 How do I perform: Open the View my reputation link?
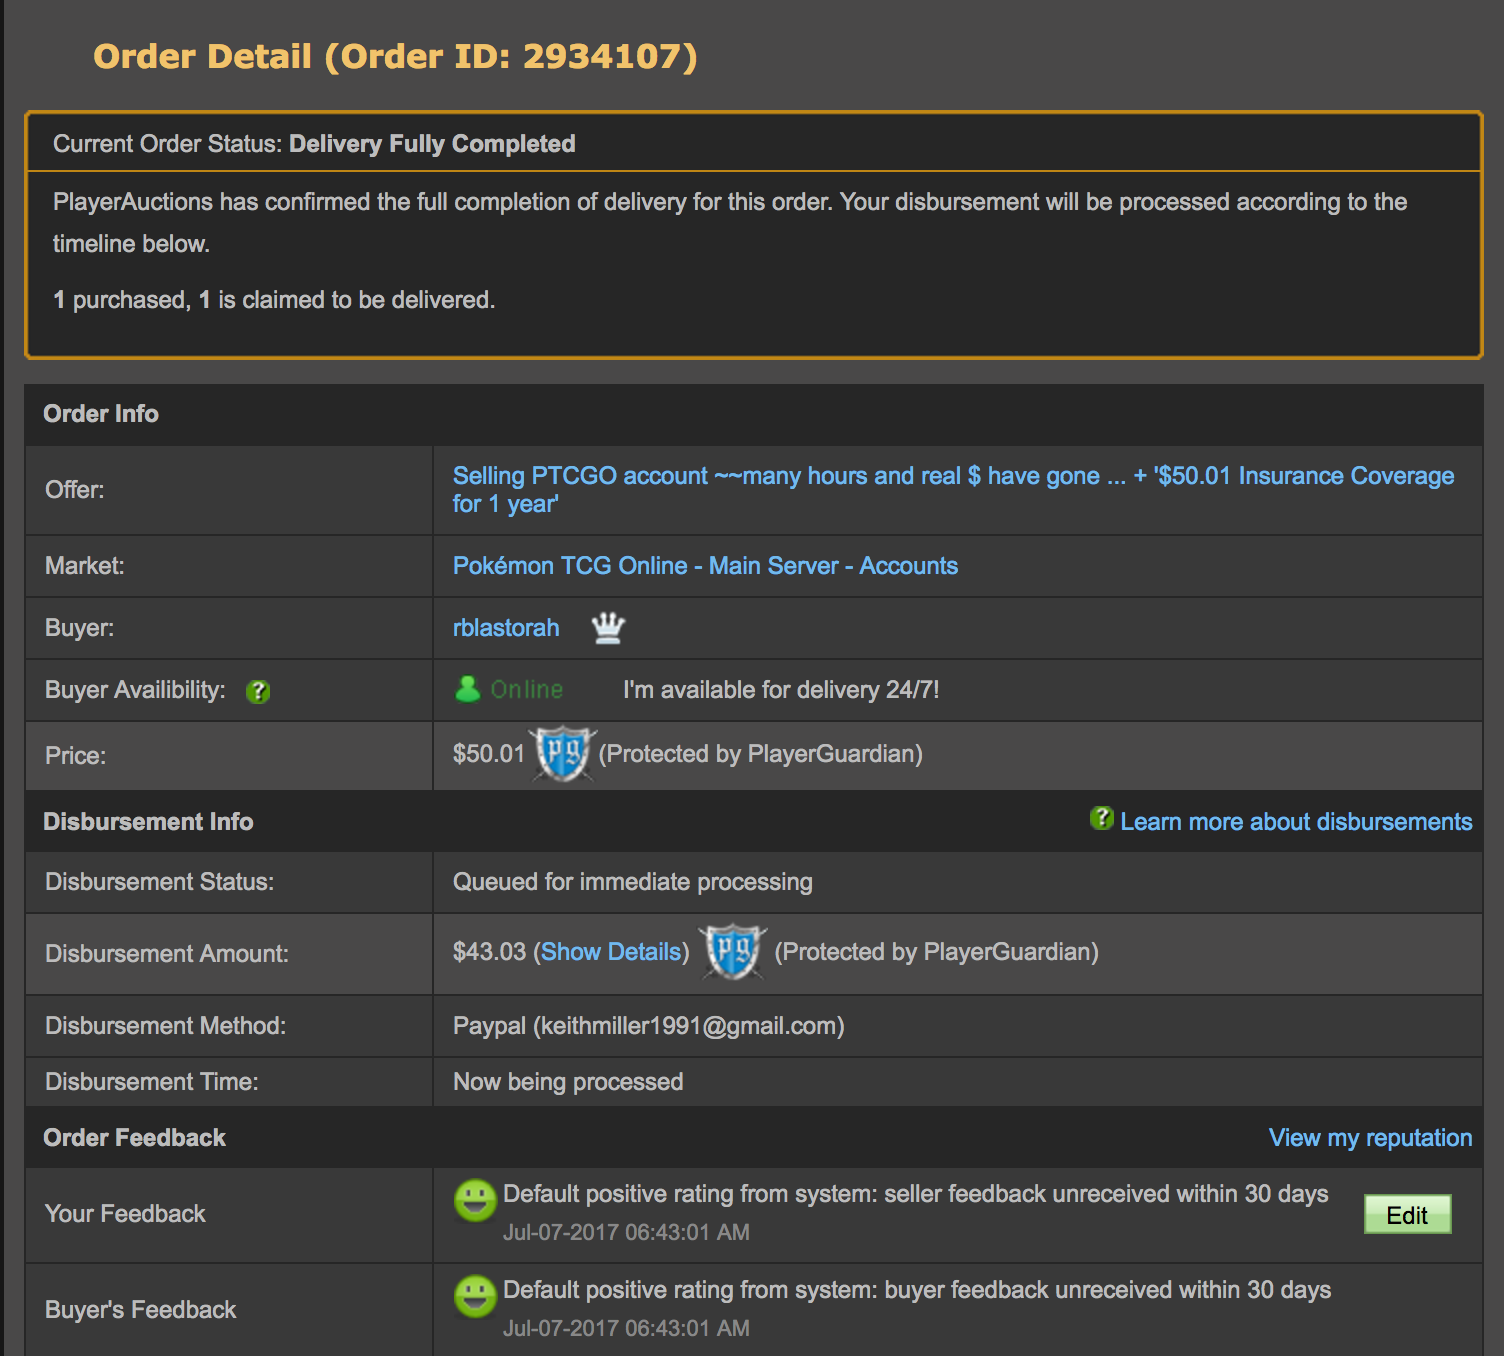coord(1369,1138)
